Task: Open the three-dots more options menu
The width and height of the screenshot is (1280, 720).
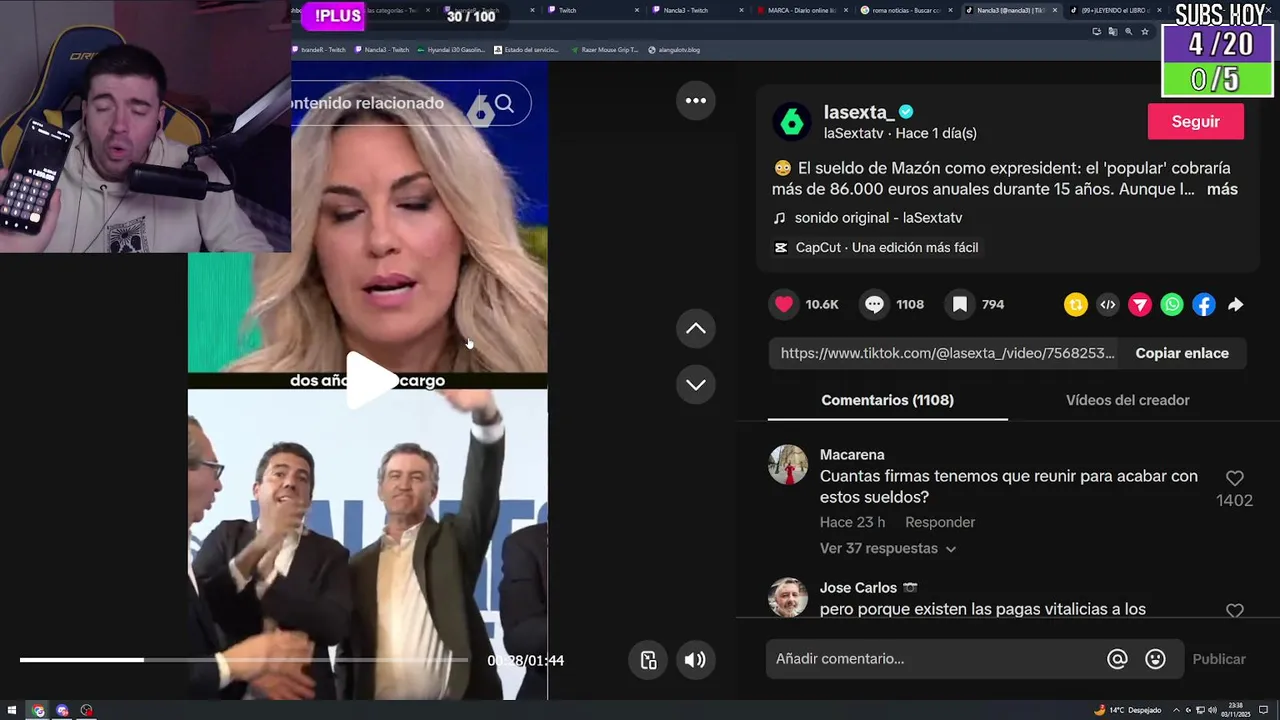Action: click(696, 101)
